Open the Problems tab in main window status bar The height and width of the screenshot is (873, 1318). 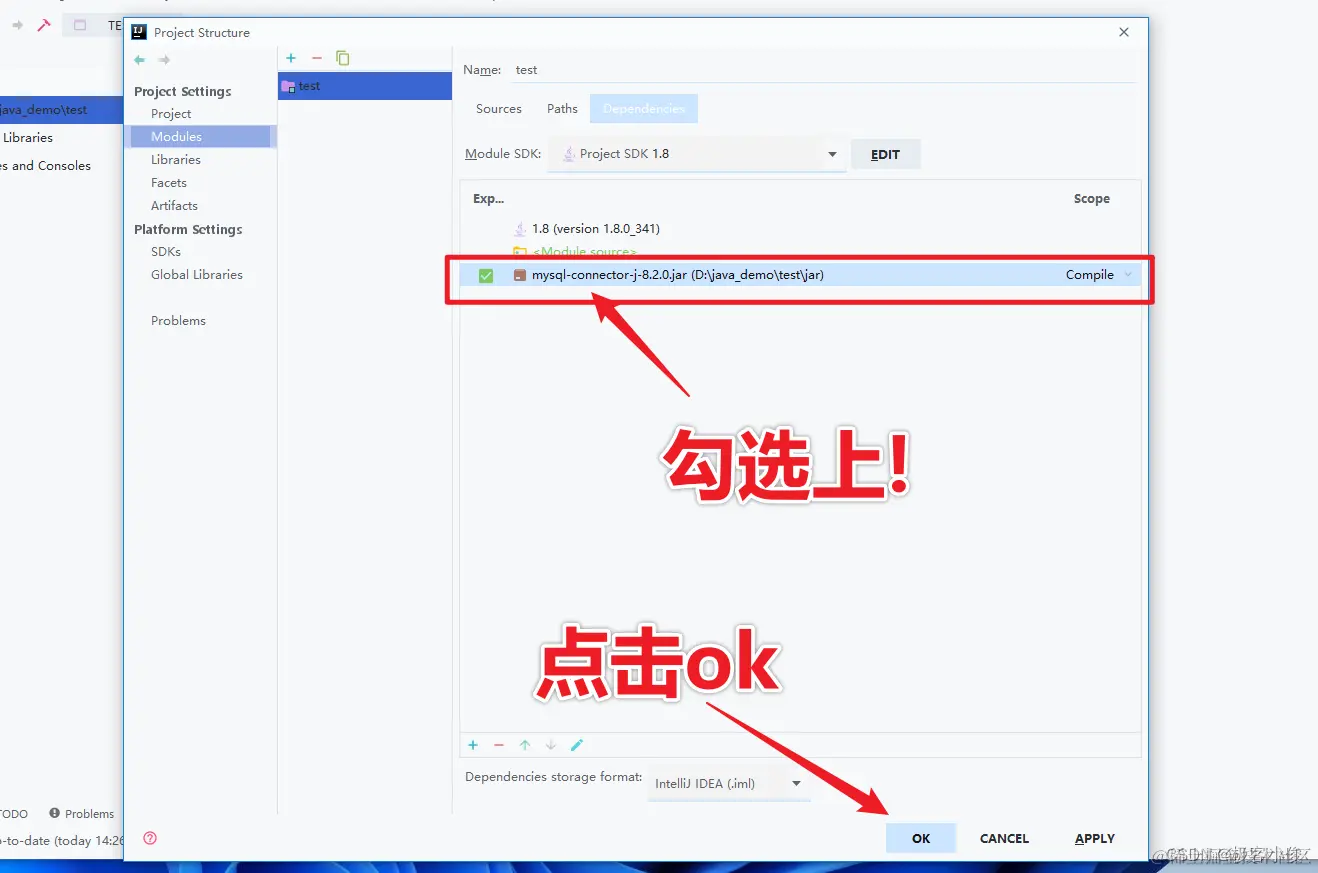(x=82, y=814)
